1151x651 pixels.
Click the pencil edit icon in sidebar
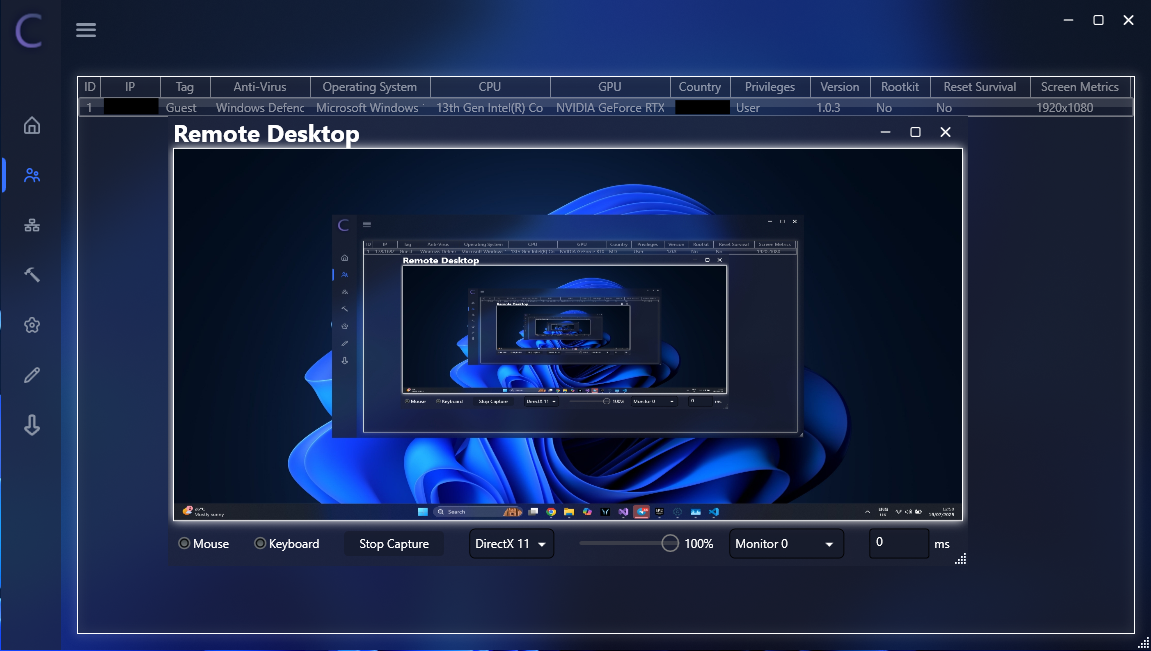click(32, 375)
